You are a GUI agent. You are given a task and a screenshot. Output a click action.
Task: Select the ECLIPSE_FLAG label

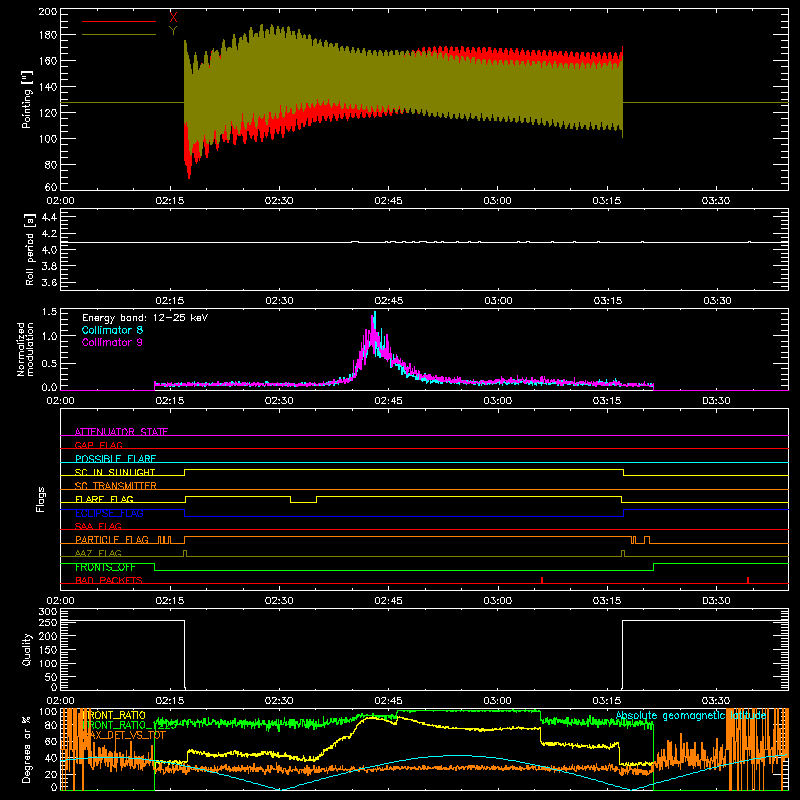click(x=109, y=513)
